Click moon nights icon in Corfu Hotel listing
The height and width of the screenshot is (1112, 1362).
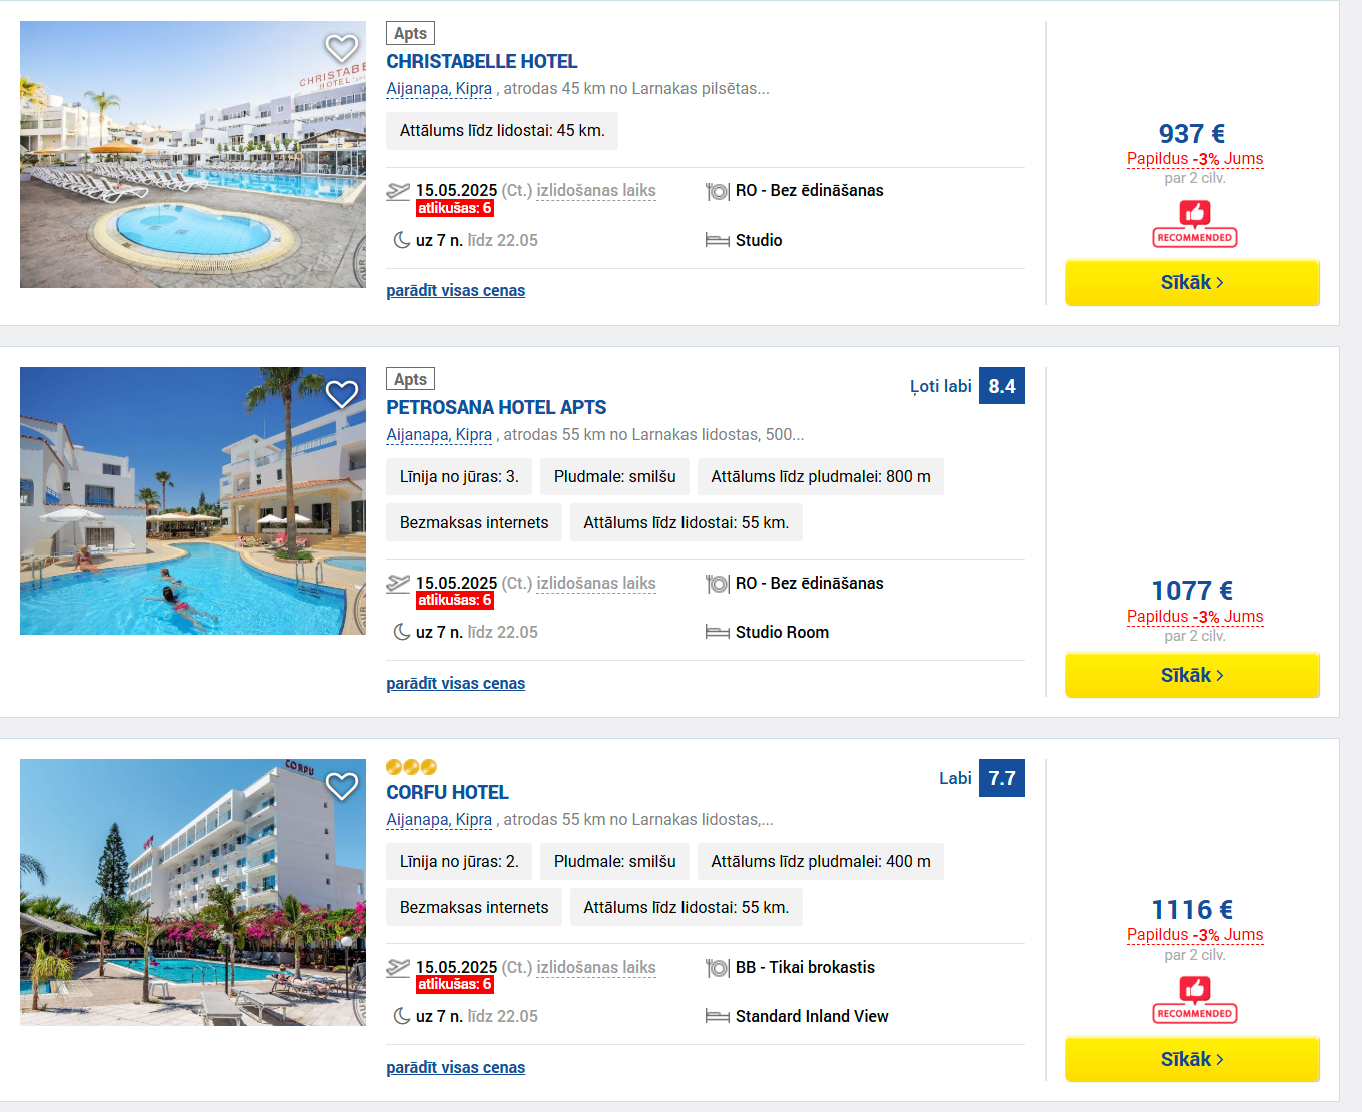point(402,1016)
